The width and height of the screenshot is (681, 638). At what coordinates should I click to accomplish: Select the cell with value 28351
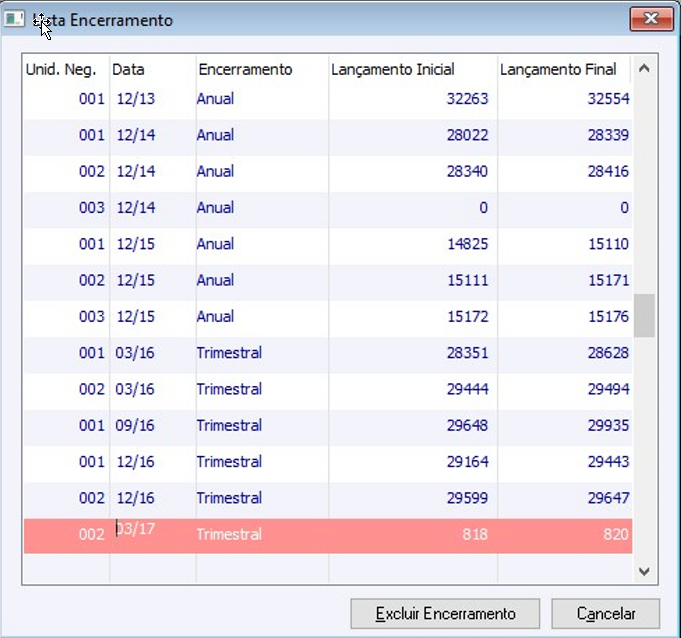coord(467,353)
